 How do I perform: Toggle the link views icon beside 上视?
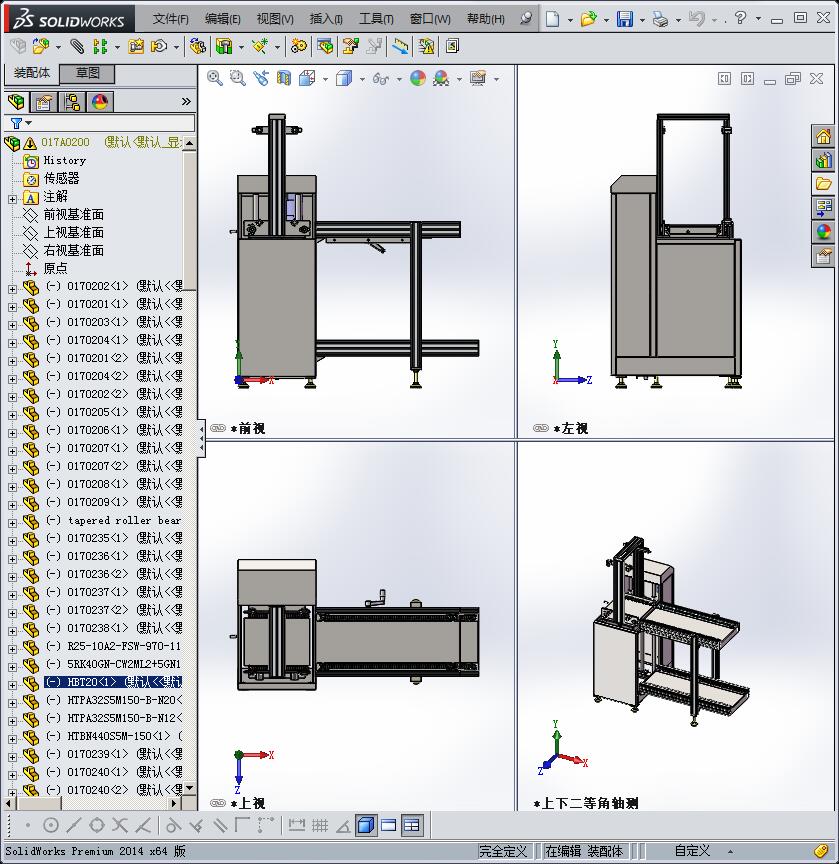tap(218, 803)
